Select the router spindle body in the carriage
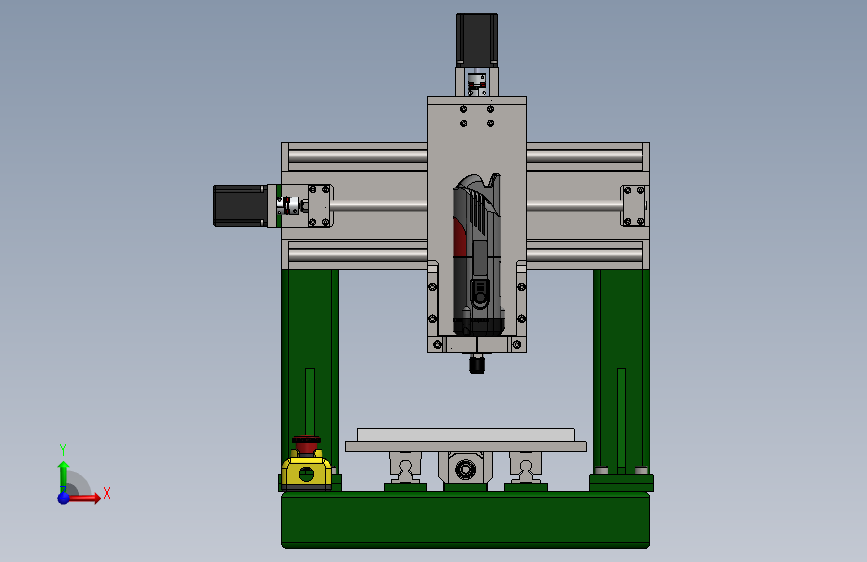Viewport: 867px width, 562px height. tap(478, 254)
